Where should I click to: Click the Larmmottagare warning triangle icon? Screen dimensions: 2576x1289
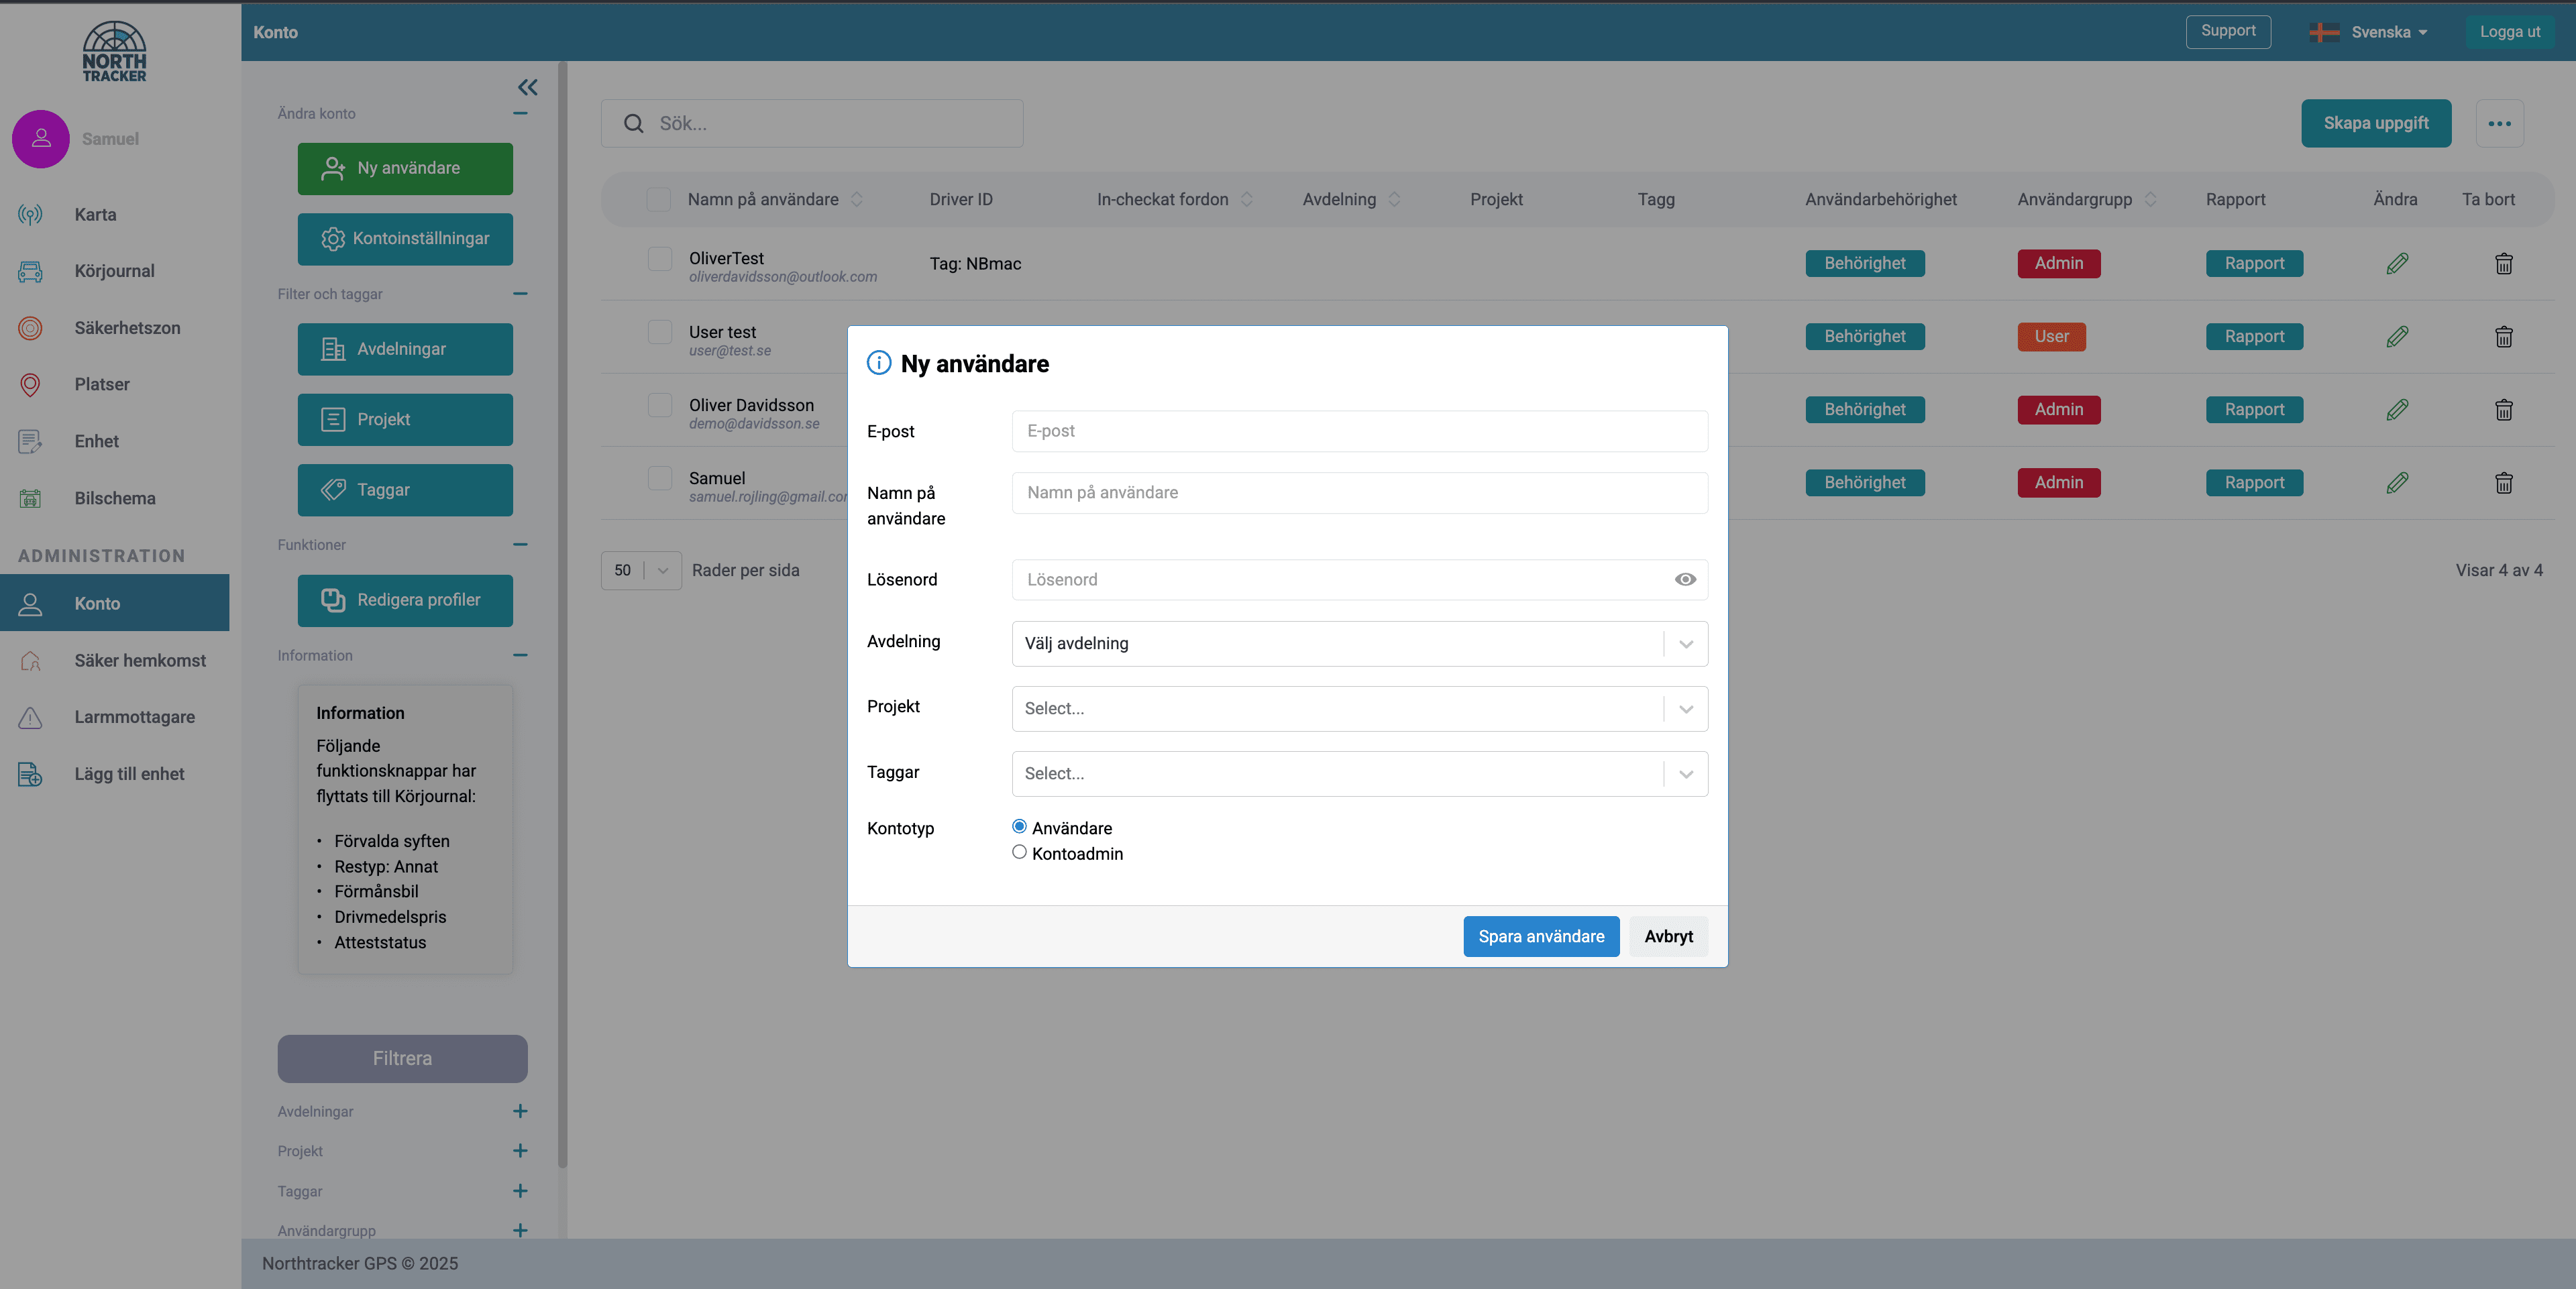click(x=30, y=717)
